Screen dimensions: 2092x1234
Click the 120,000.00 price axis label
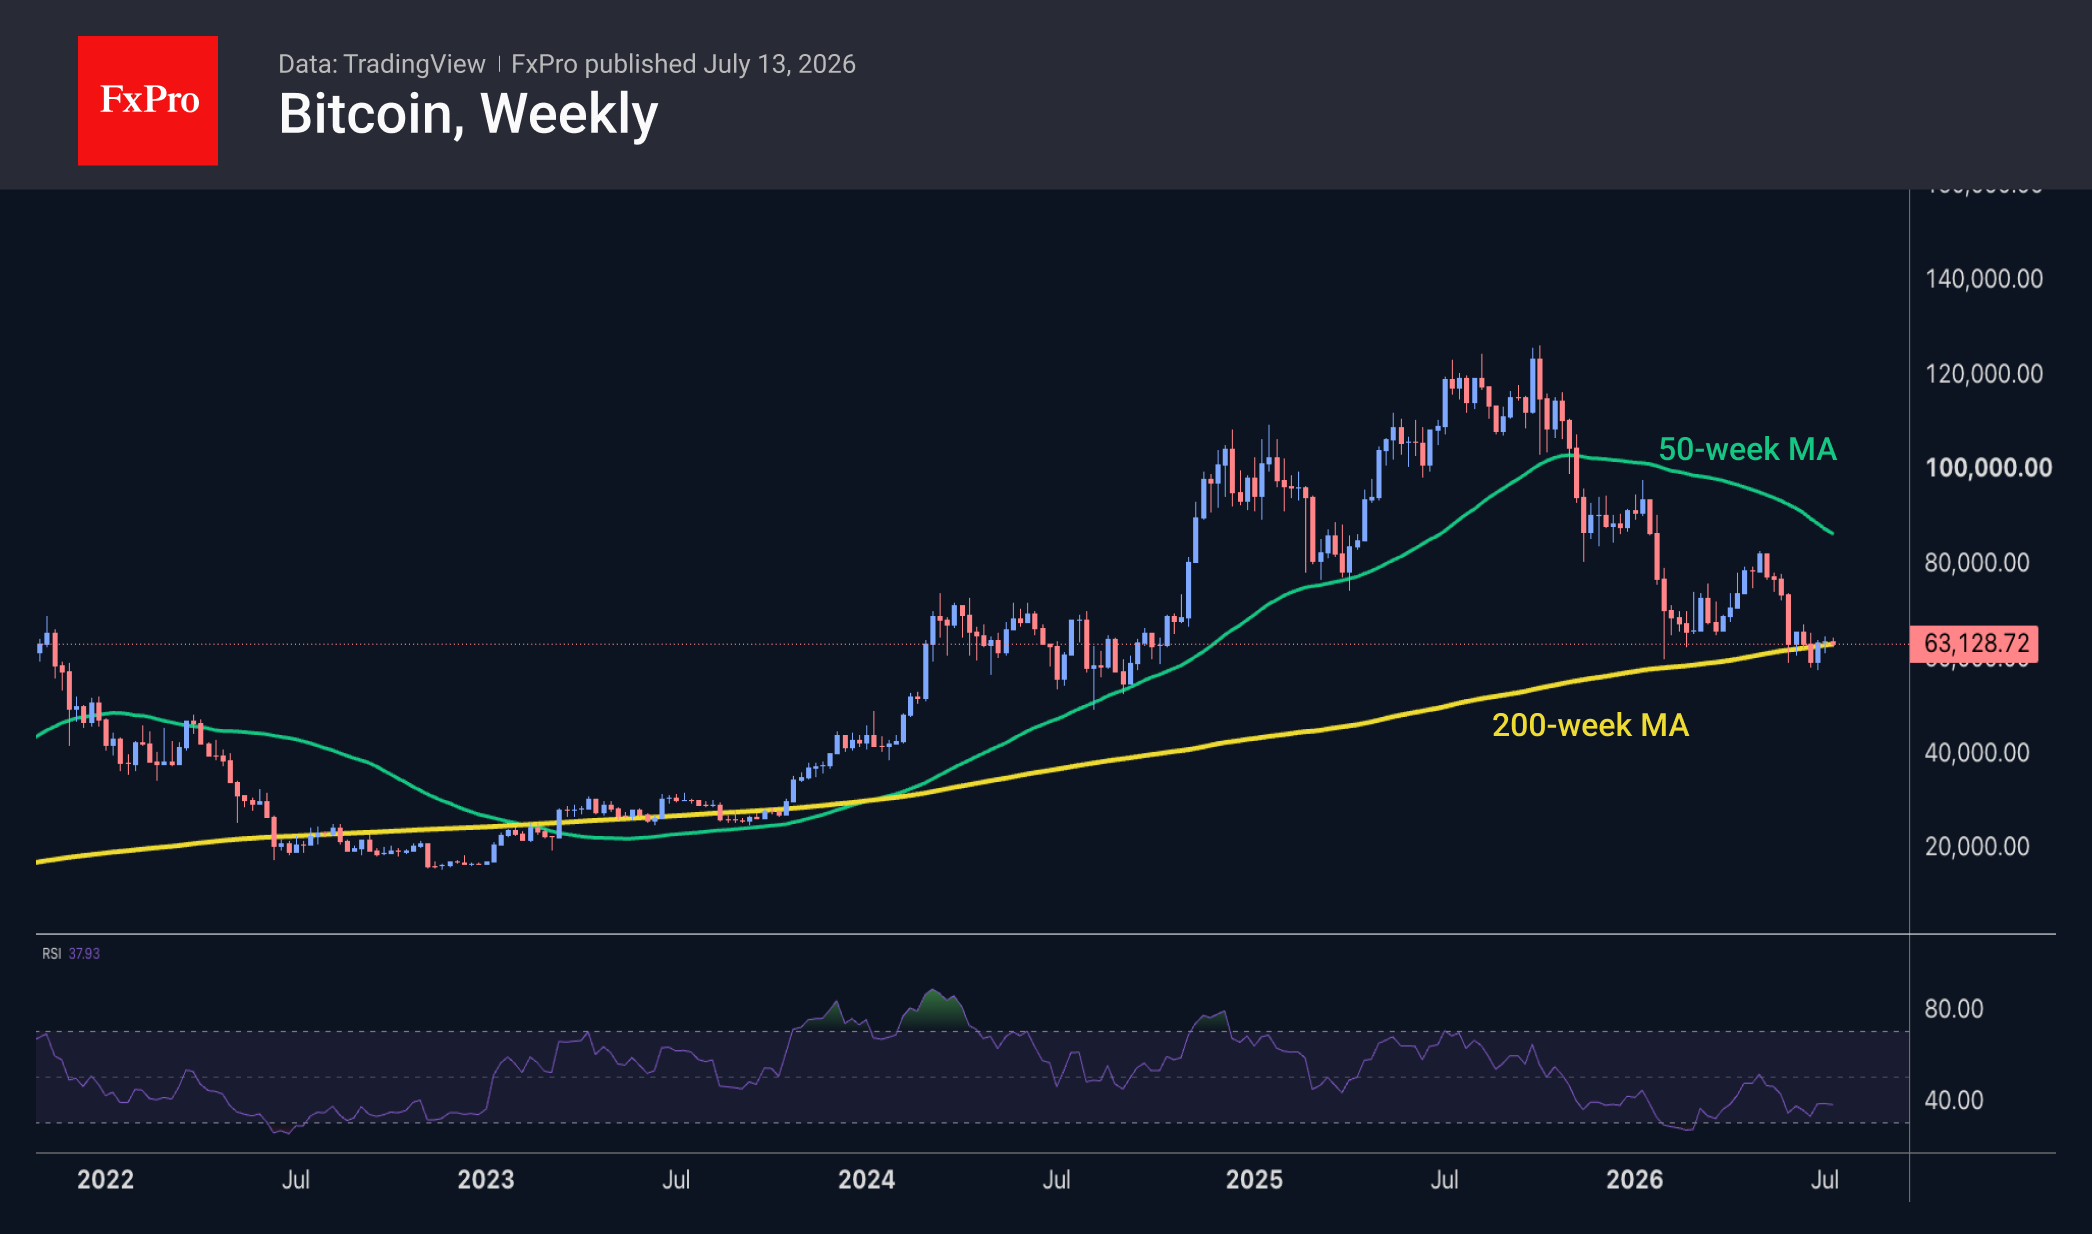1984,374
